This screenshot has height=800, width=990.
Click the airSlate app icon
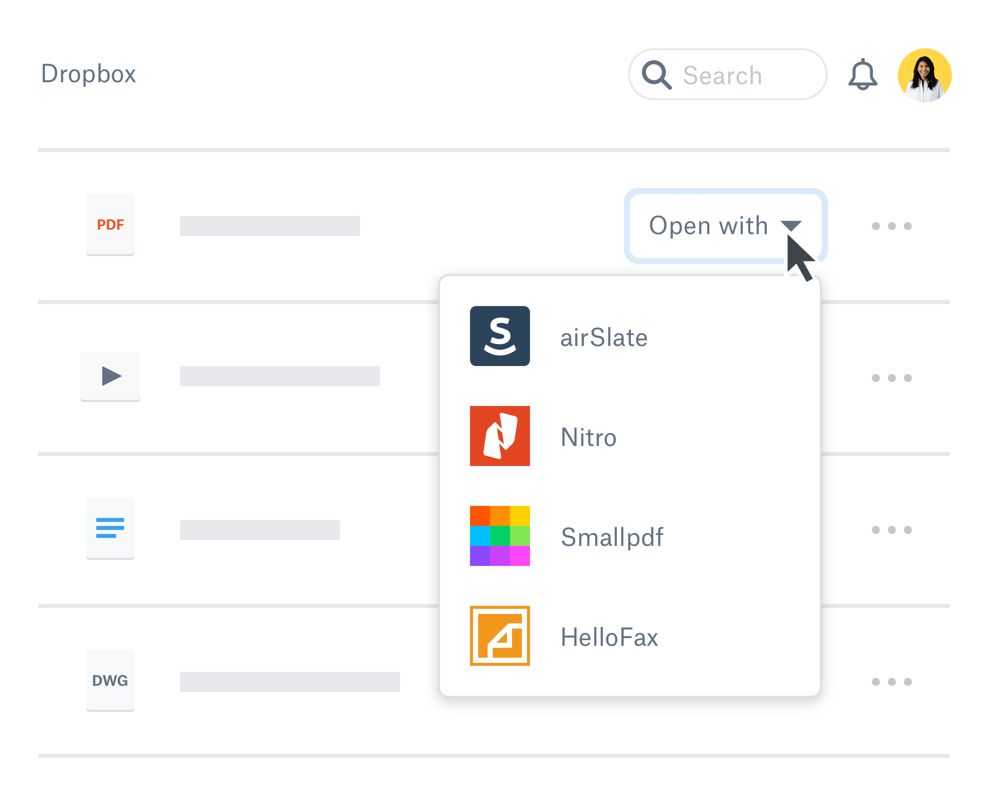coord(500,336)
